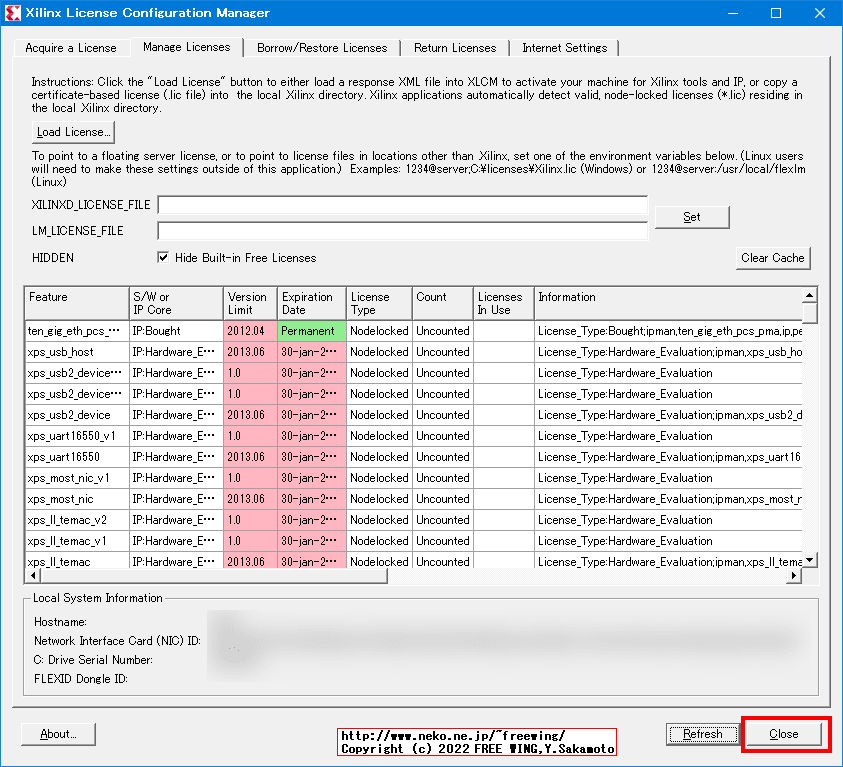Image resolution: width=843 pixels, height=767 pixels.
Task: Click the Version Limit column header
Action: point(251,303)
